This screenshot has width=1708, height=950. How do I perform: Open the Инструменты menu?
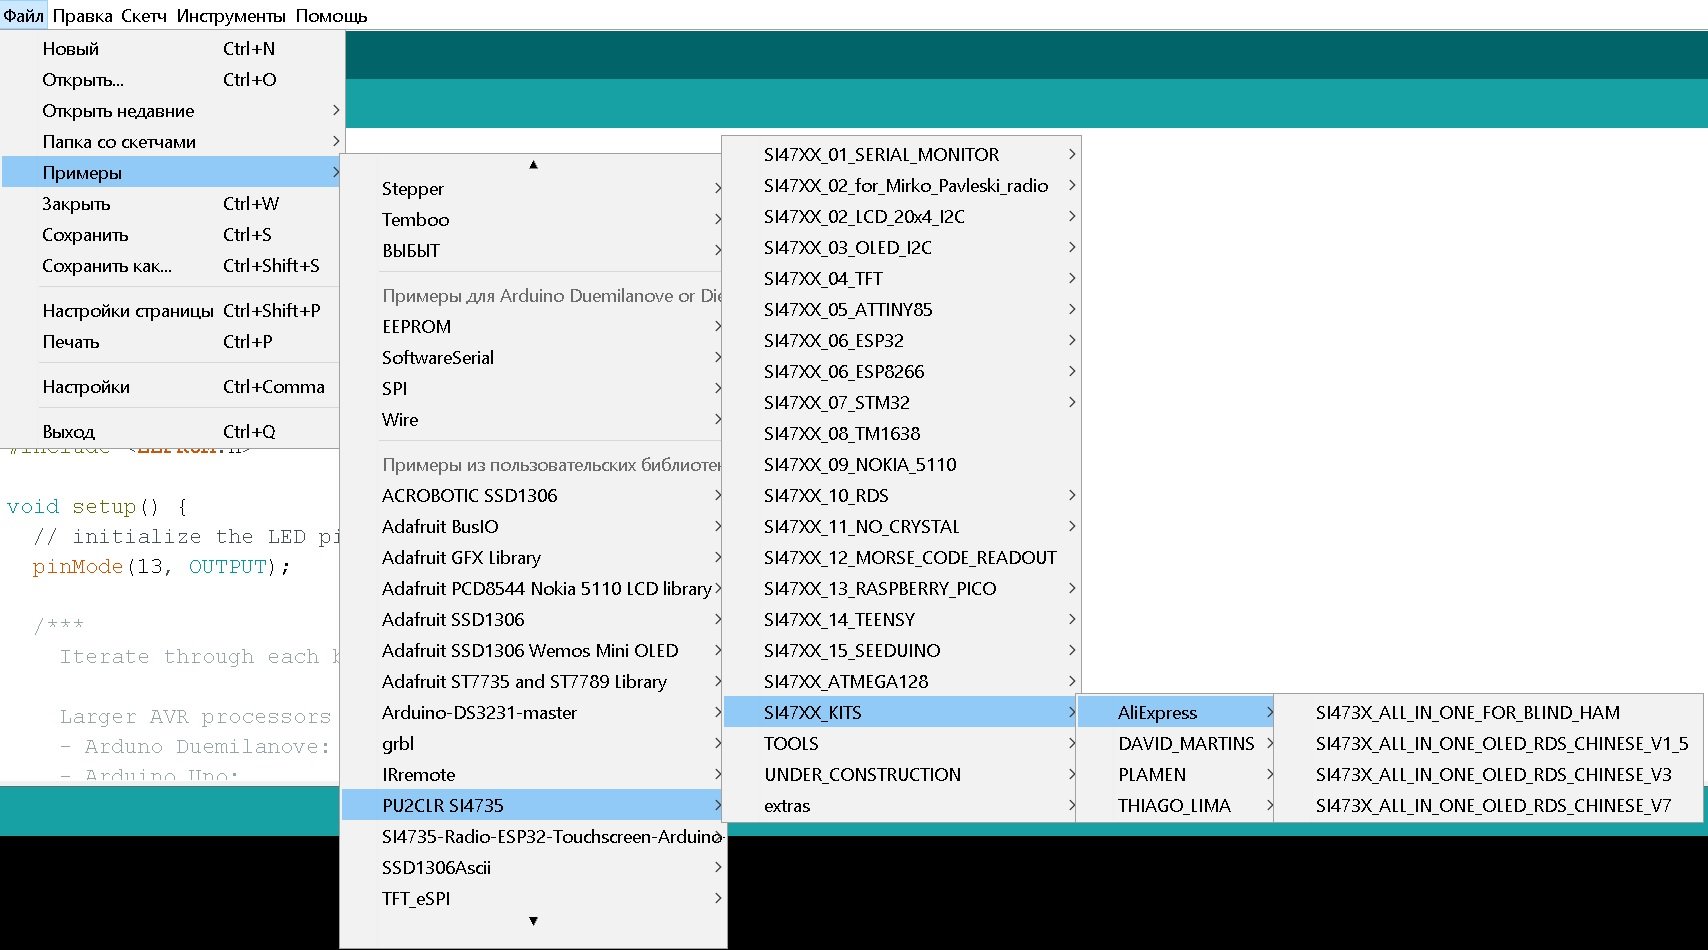pyautogui.click(x=231, y=16)
